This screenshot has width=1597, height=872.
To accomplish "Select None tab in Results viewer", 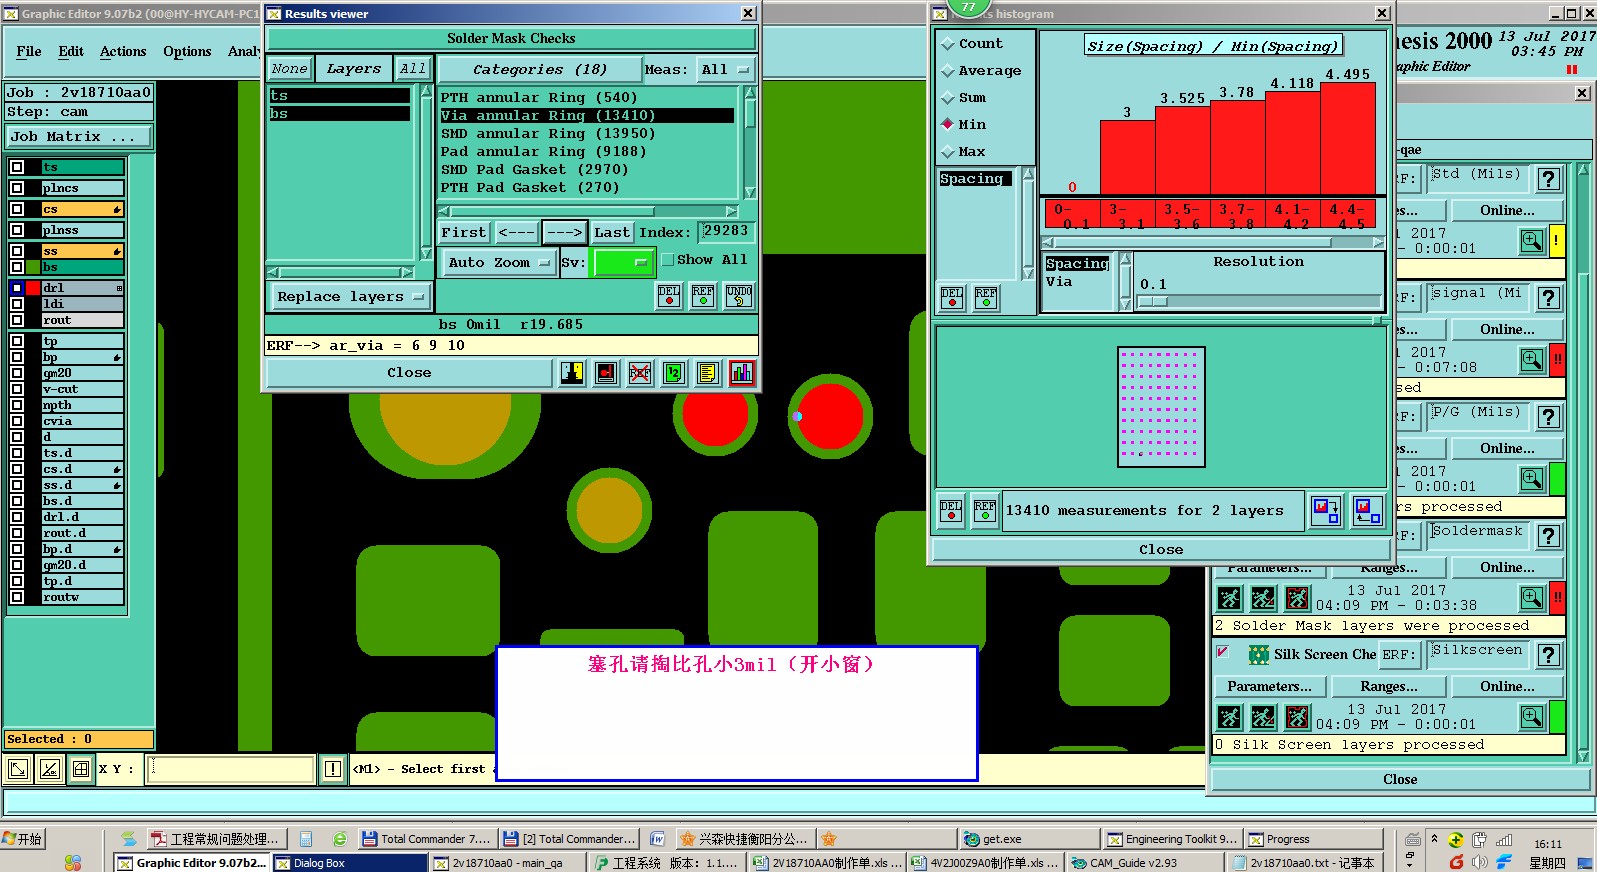I will [289, 69].
